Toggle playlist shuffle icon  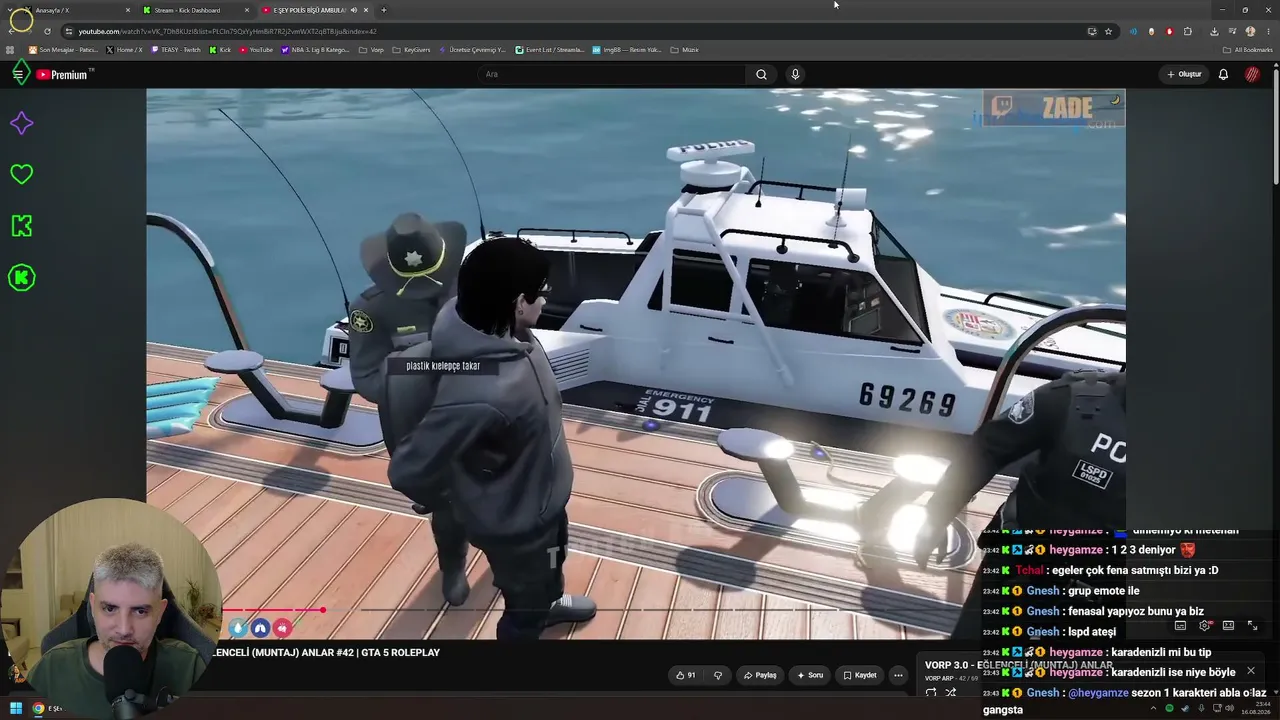tap(951, 692)
